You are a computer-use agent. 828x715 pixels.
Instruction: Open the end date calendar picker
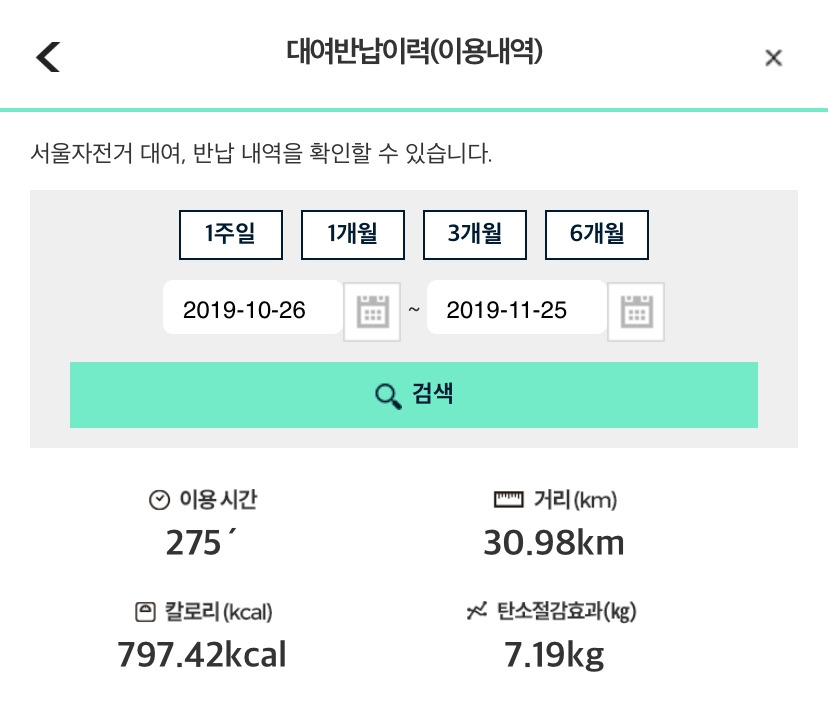pos(636,311)
